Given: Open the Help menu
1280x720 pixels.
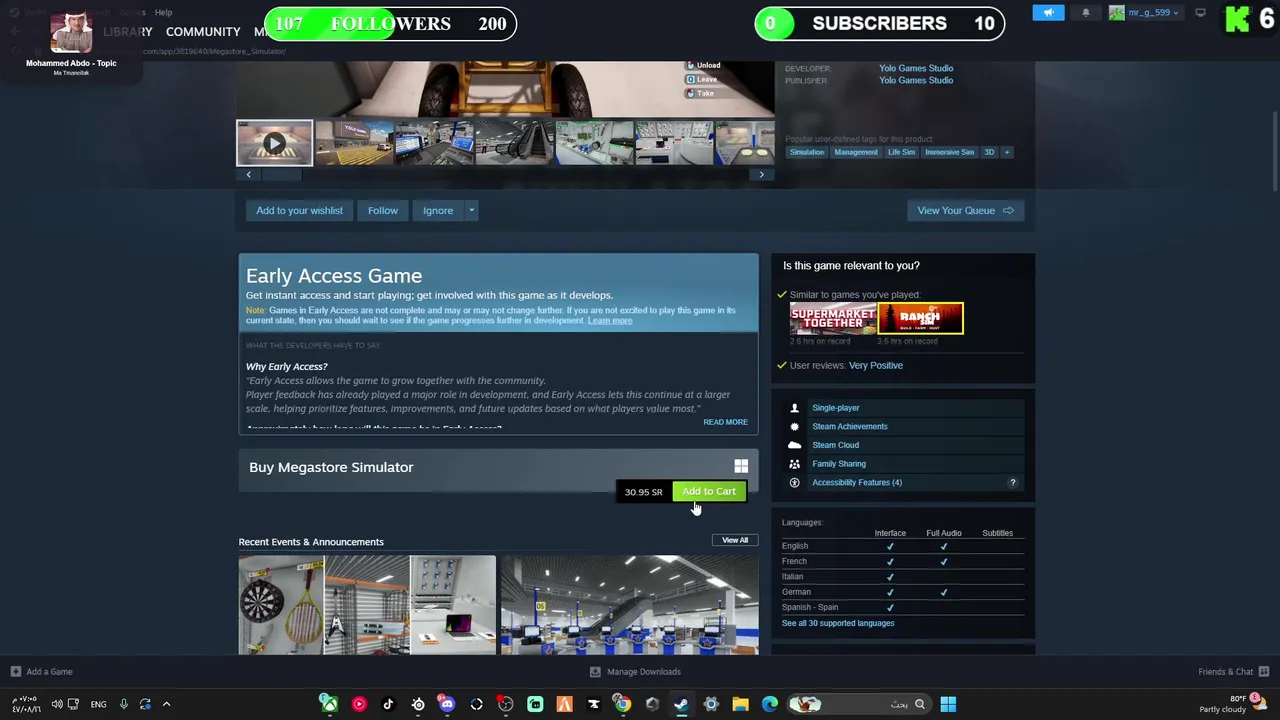Looking at the screenshot, I should [x=163, y=12].
